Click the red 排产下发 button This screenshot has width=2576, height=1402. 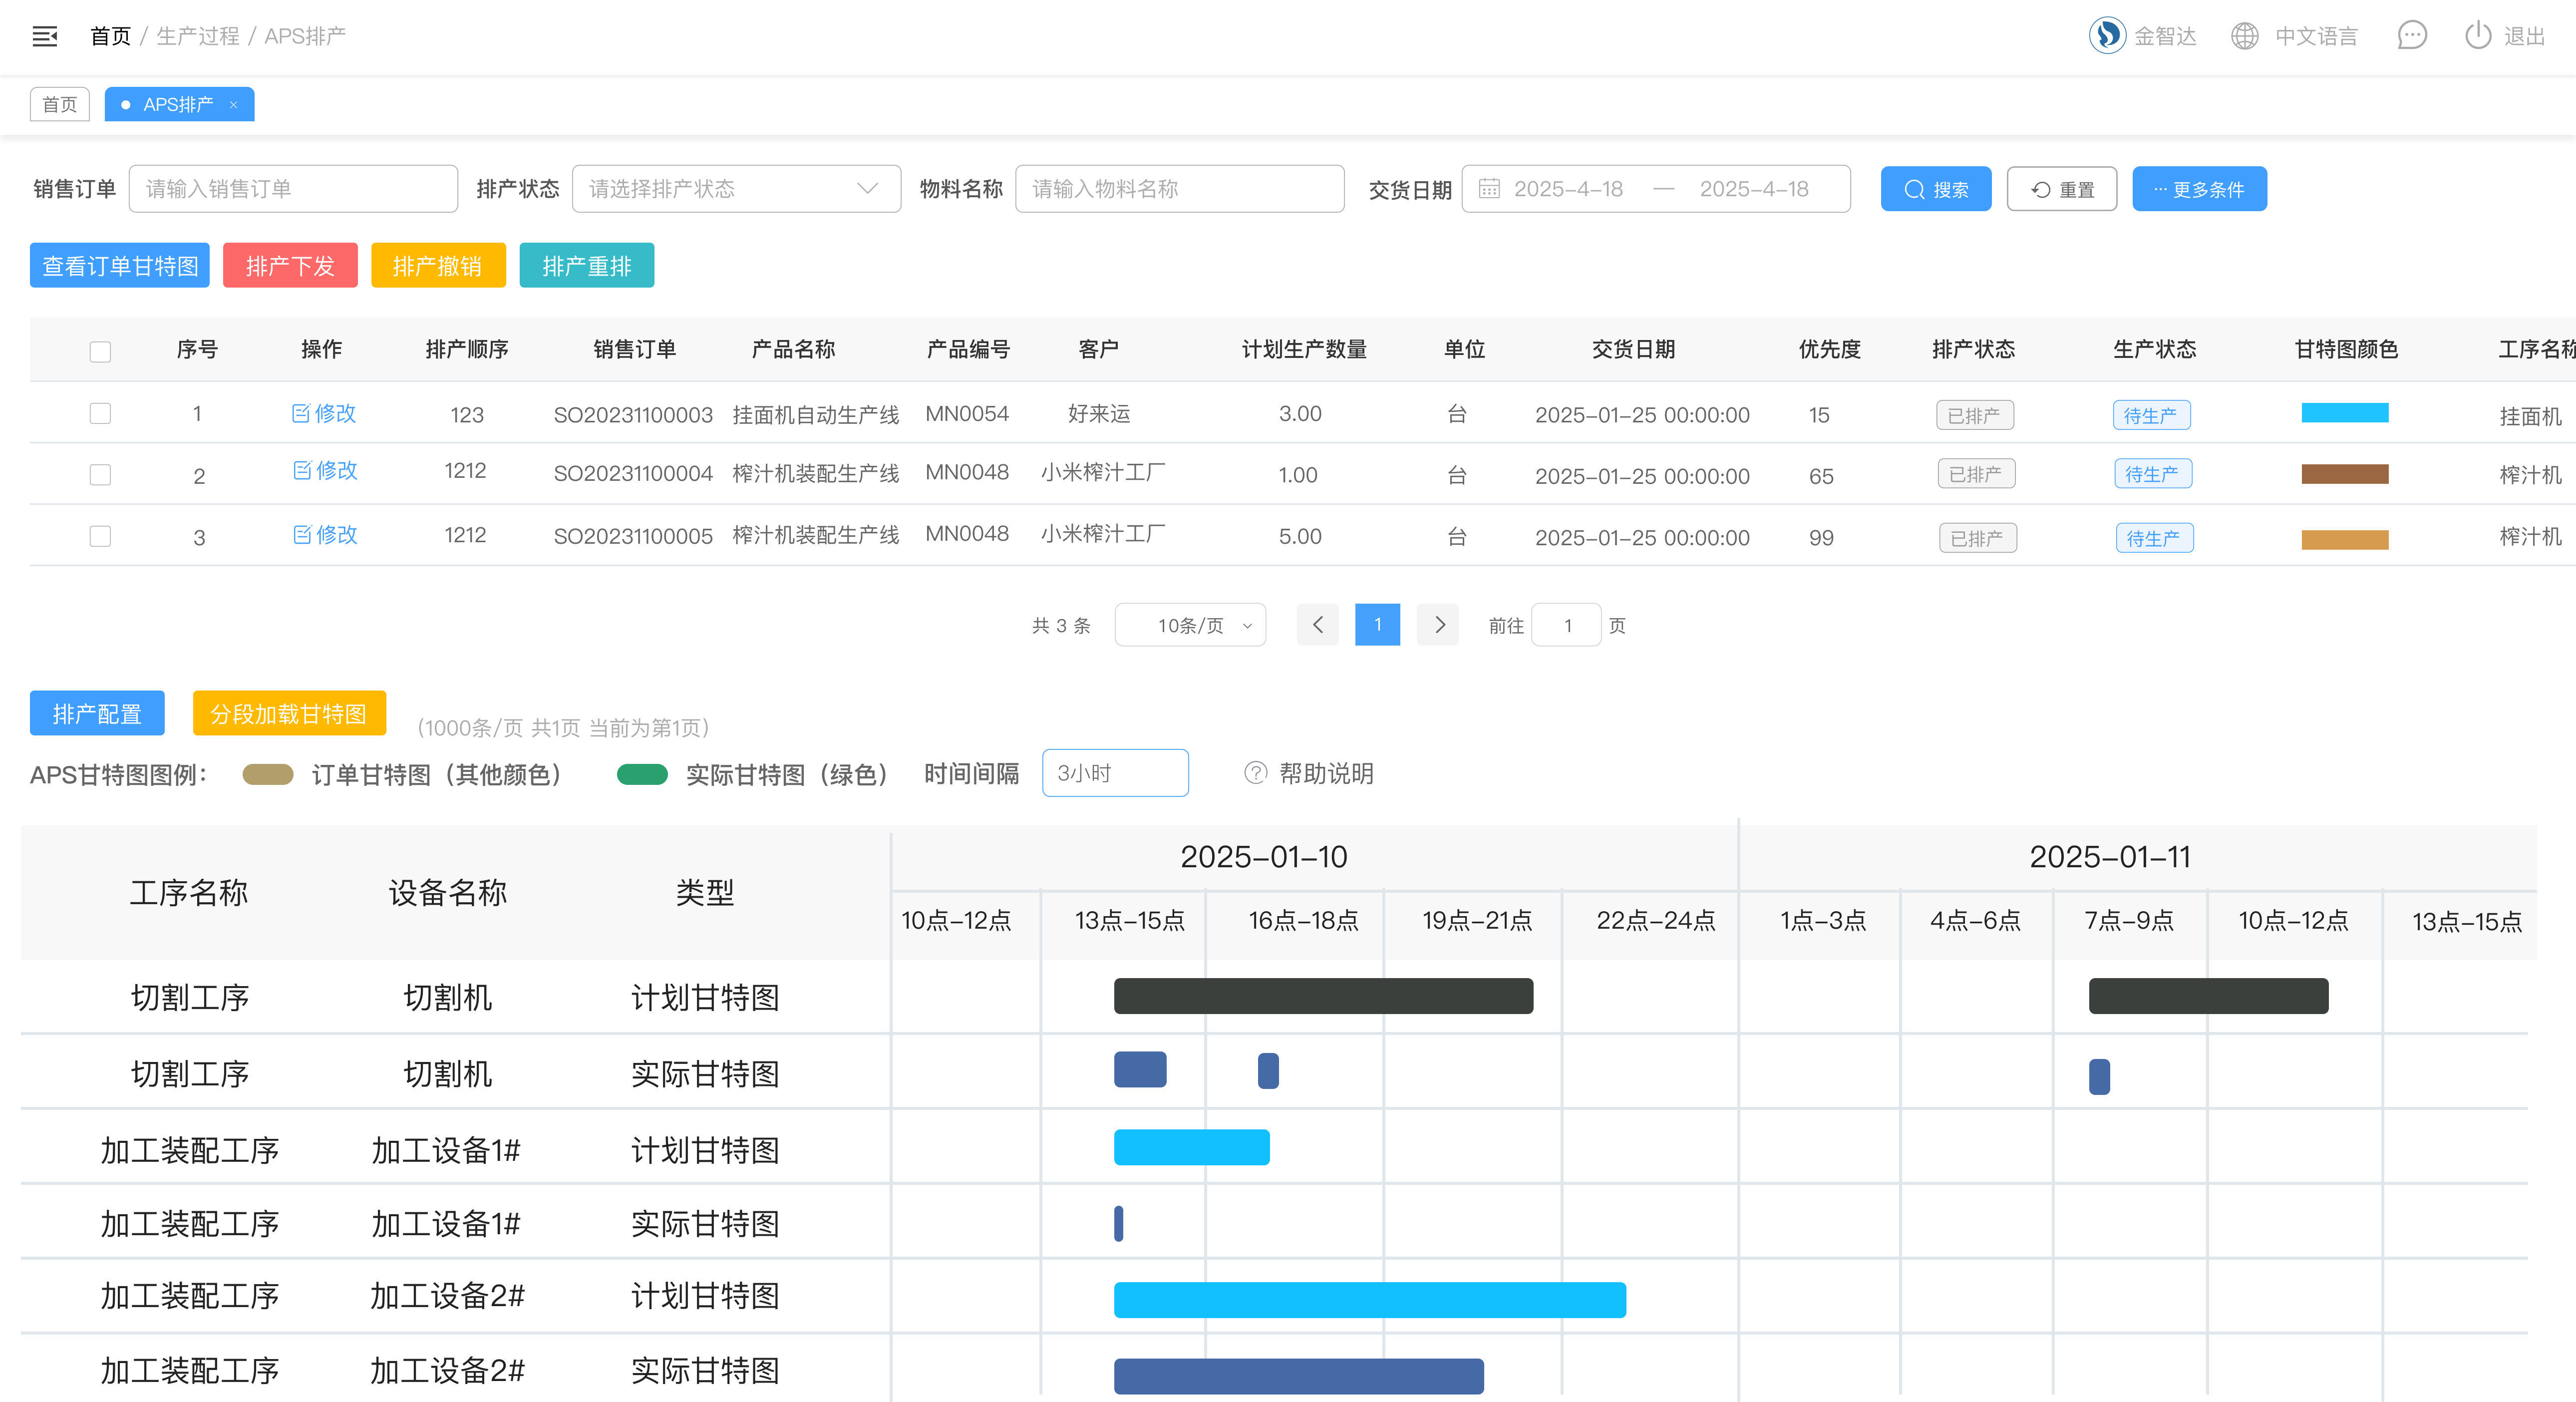tap(290, 266)
